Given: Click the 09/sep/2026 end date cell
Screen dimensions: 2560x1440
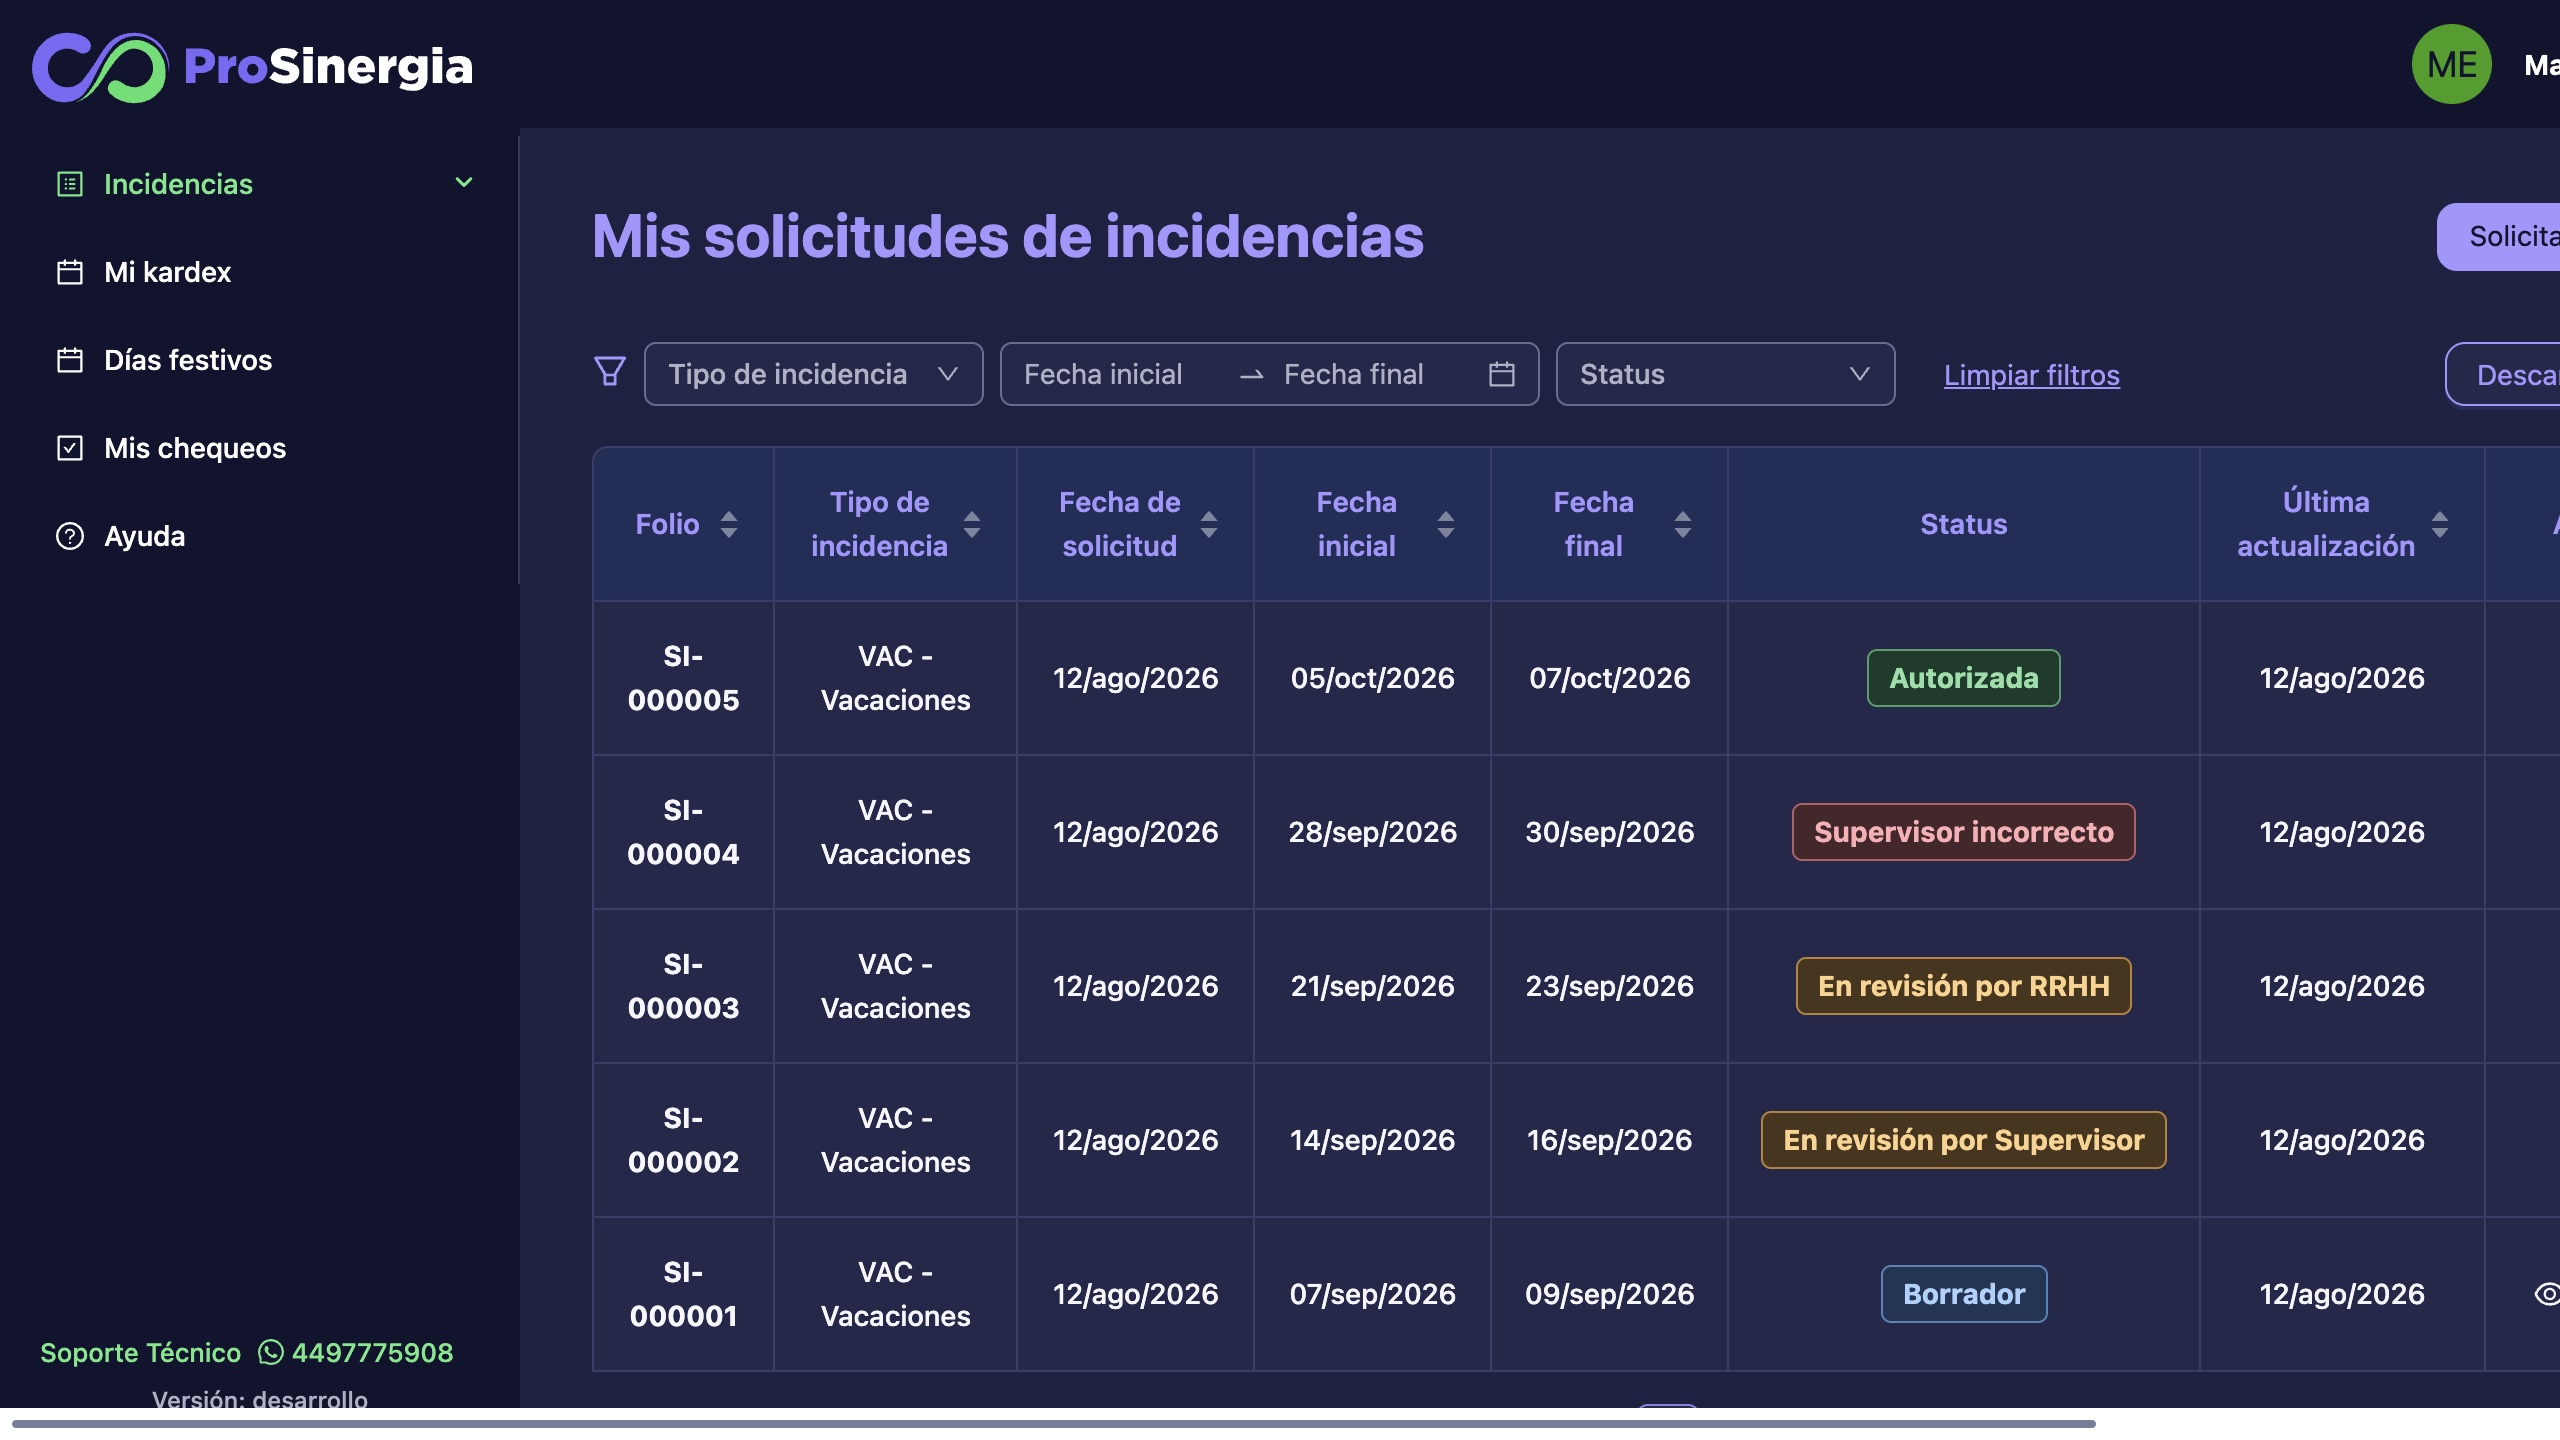Looking at the screenshot, I should pyautogui.click(x=1610, y=1294).
